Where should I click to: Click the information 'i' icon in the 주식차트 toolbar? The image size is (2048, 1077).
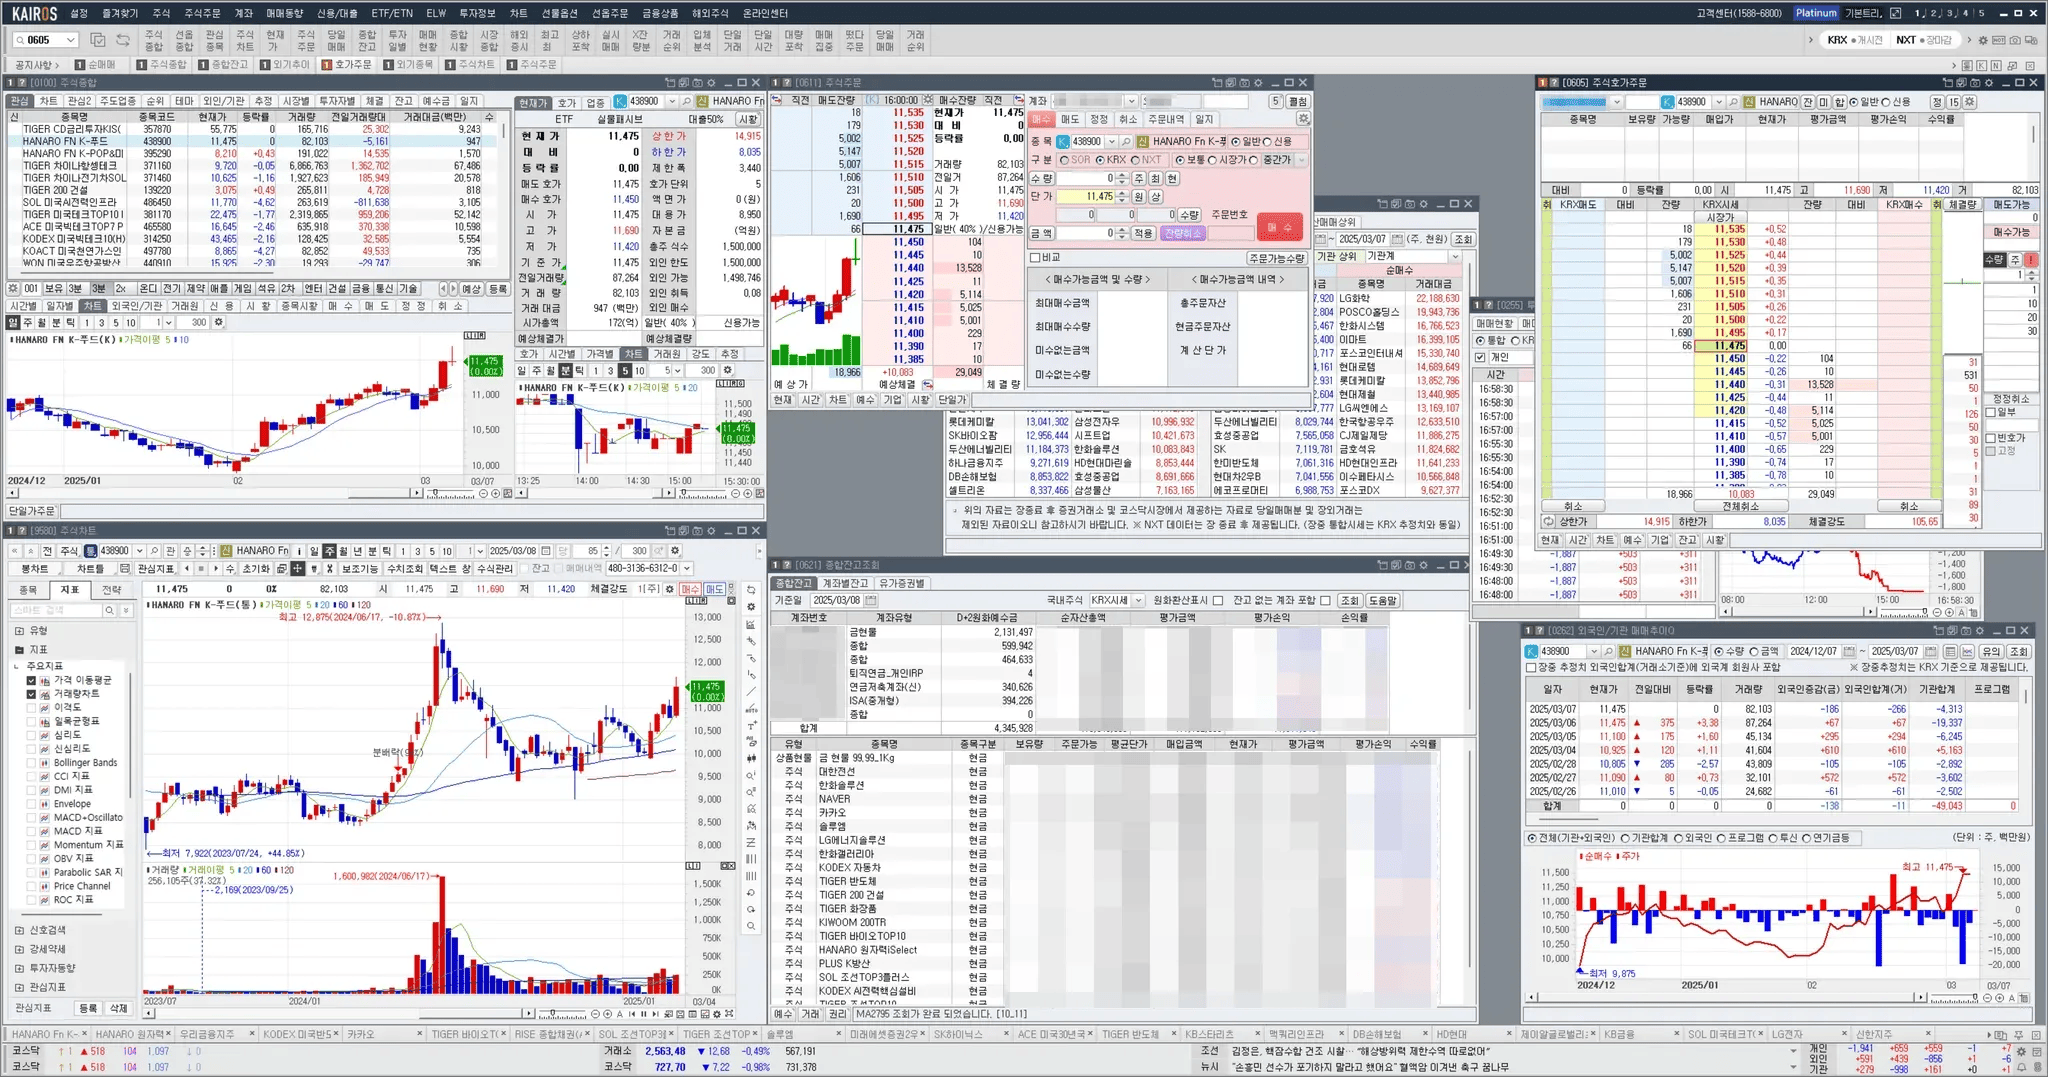[x=299, y=551]
